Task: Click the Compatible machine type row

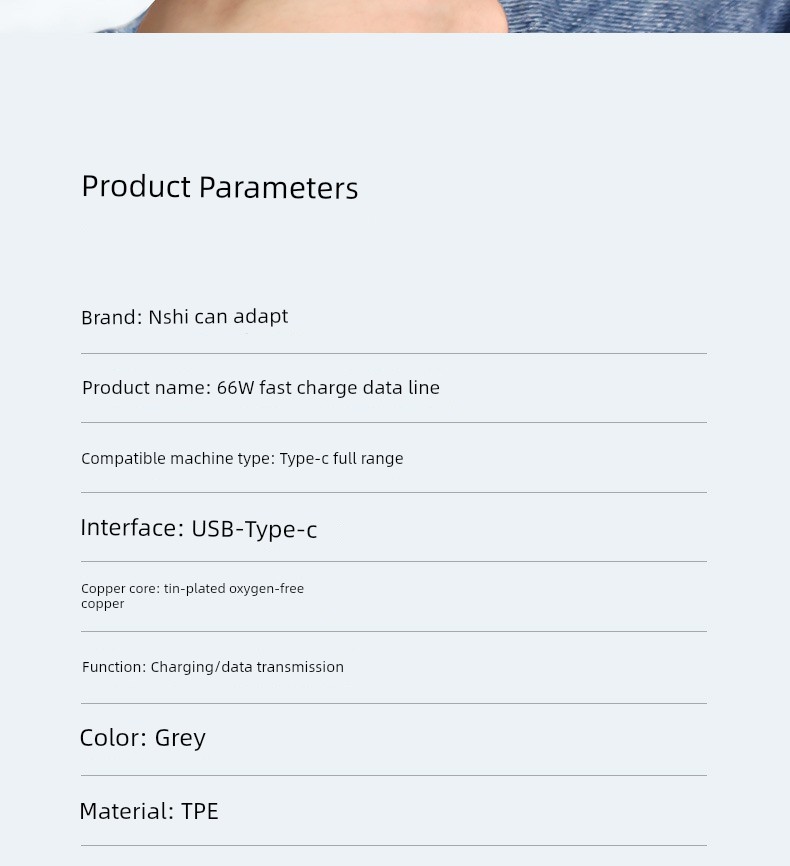Action: click(242, 459)
